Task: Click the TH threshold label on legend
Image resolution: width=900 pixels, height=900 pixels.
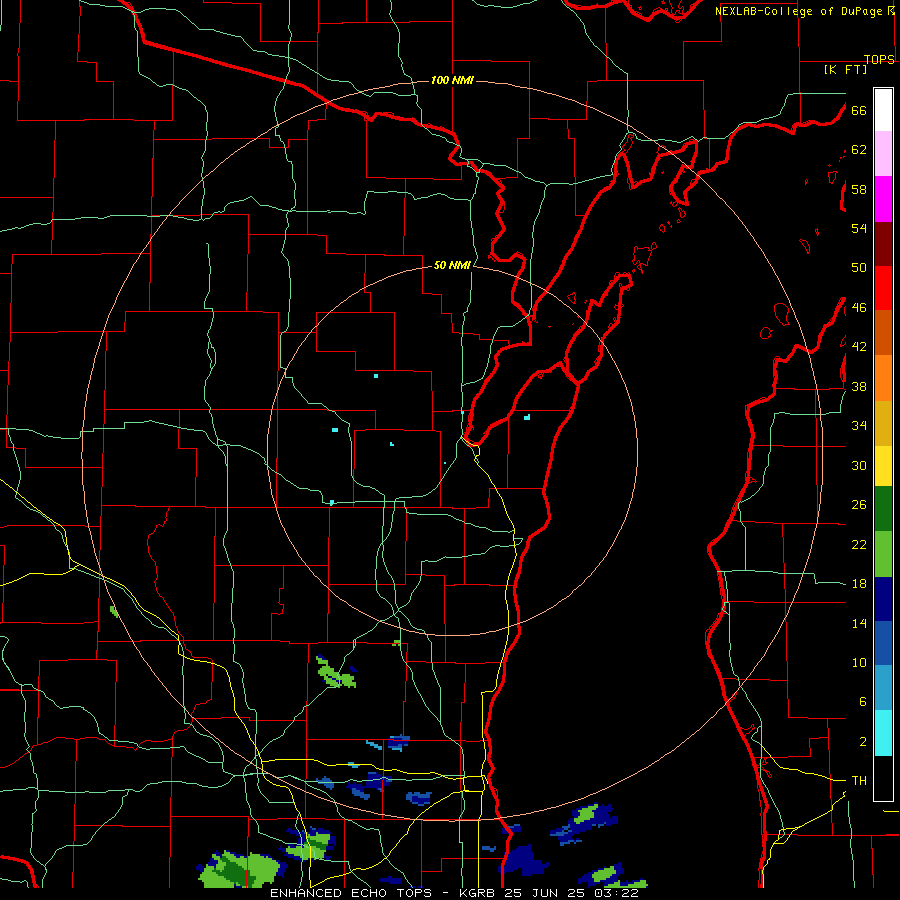Action: (859, 781)
